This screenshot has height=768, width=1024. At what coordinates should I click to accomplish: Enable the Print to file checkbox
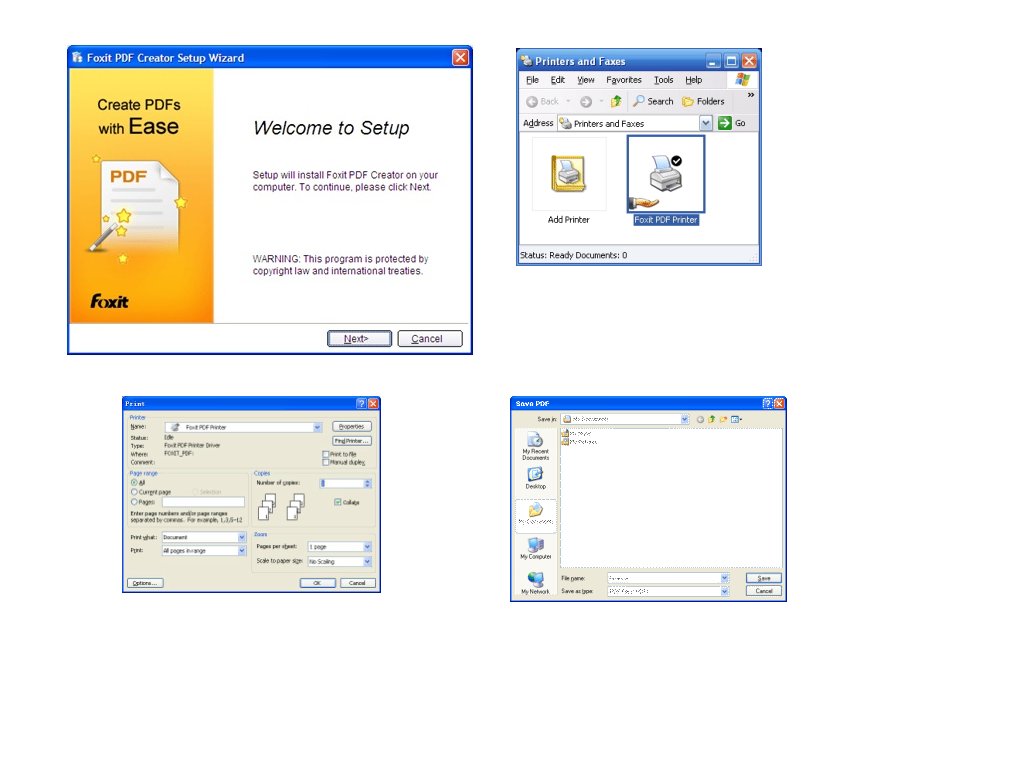[326, 454]
